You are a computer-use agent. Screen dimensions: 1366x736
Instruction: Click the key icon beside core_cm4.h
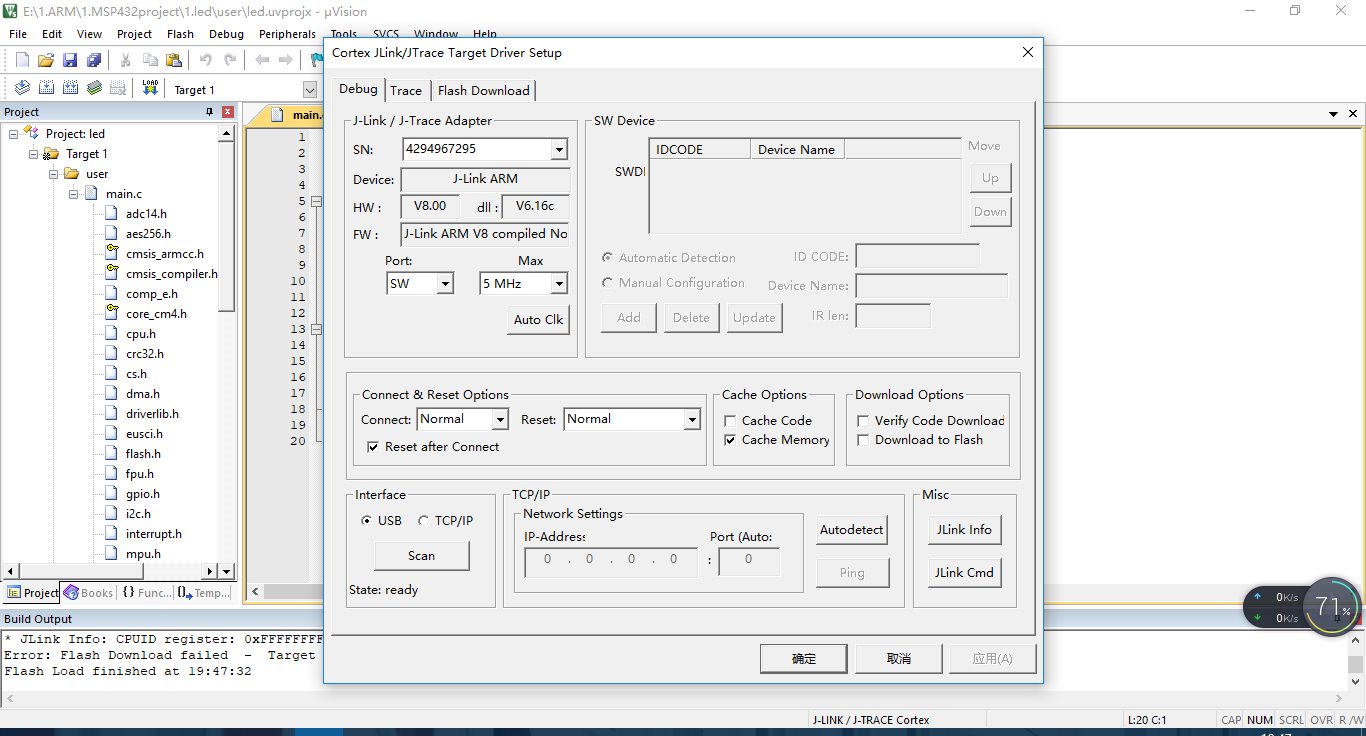(111, 314)
